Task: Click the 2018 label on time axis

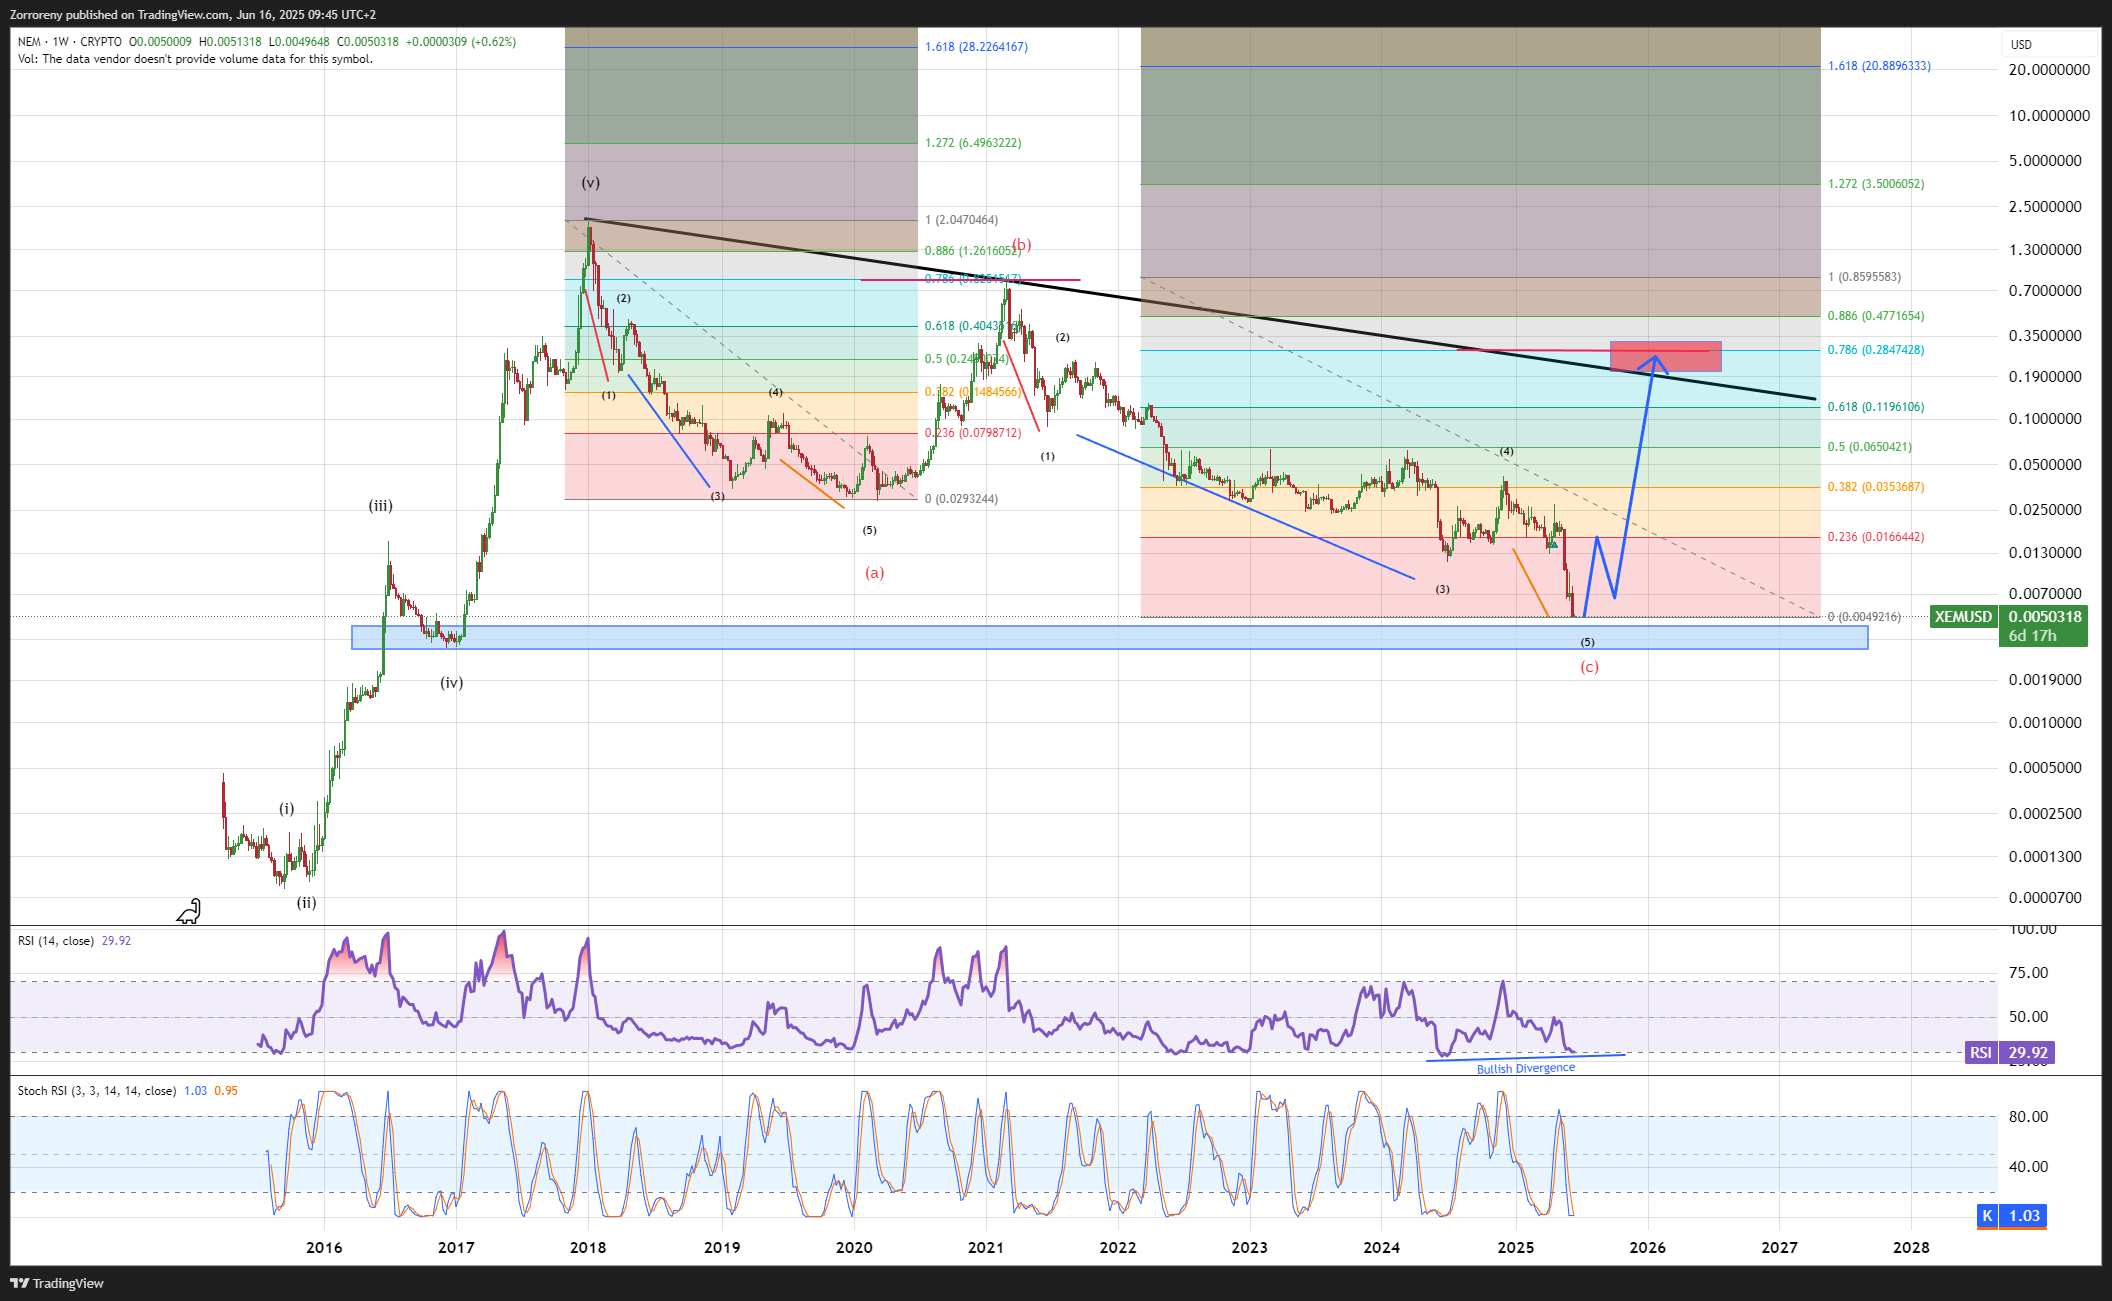Action: [588, 1247]
